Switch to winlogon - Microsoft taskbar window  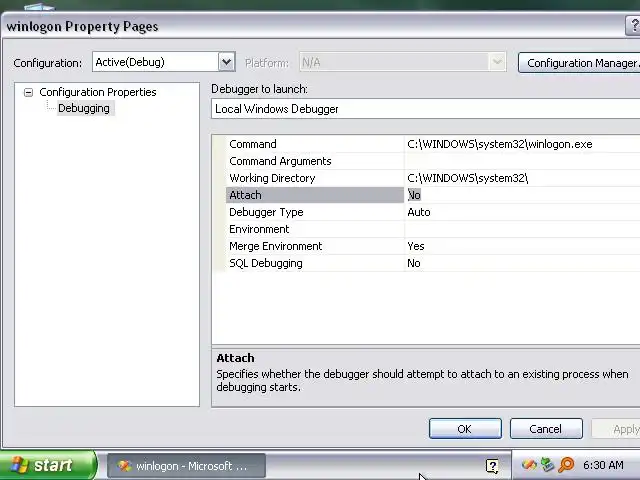[186, 466]
